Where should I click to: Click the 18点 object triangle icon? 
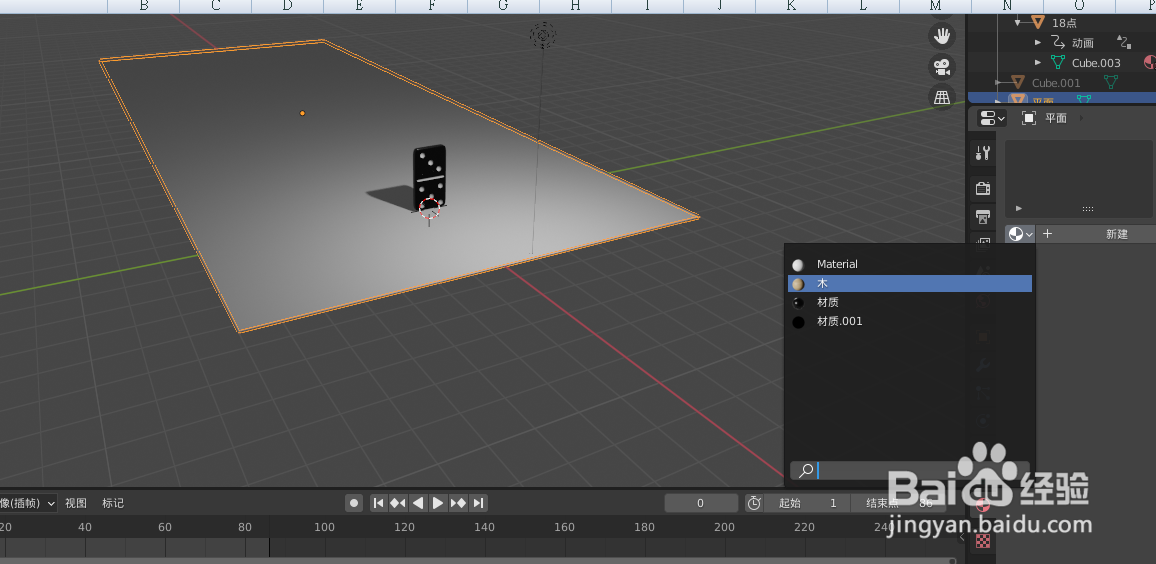1038,23
